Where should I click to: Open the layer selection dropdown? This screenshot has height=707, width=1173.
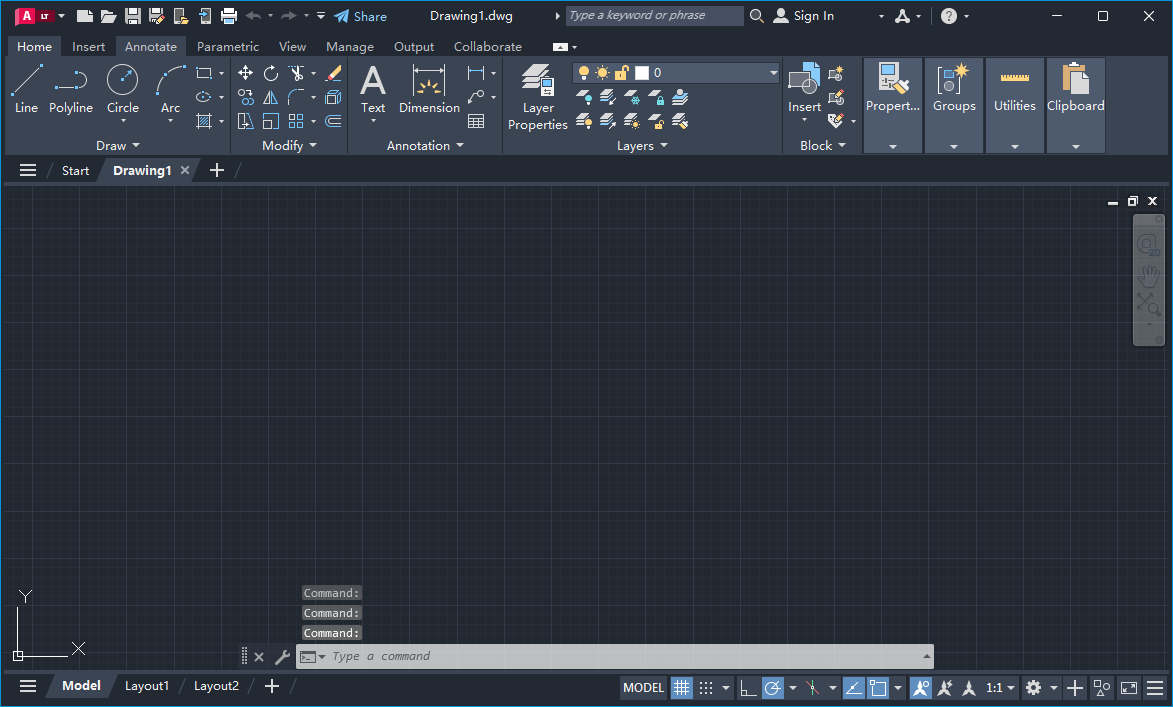(770, 72)
